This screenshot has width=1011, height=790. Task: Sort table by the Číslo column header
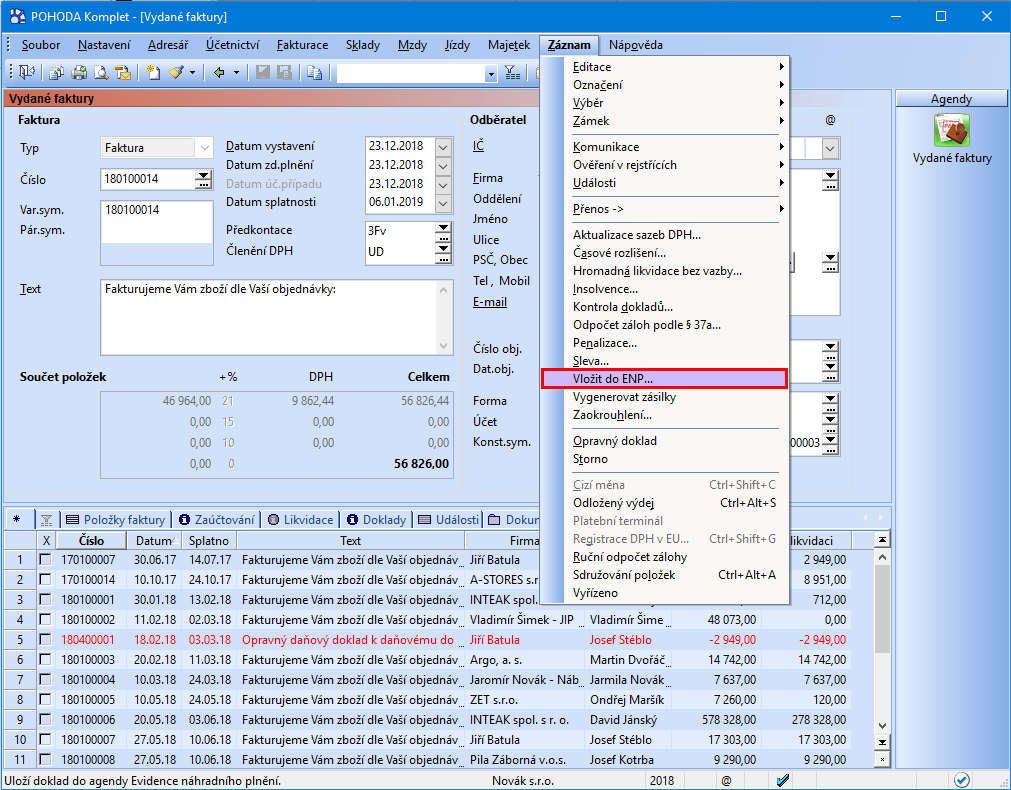pyautogui.click(x=91, y=541)
